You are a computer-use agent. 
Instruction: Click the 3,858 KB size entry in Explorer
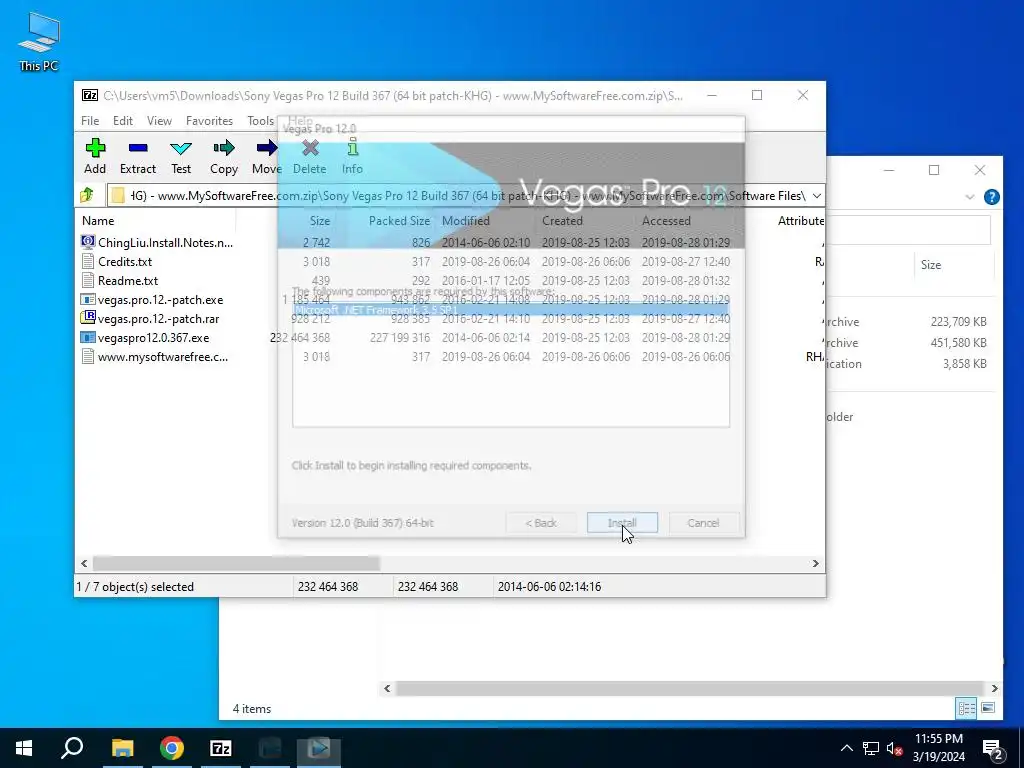(964, 364)
